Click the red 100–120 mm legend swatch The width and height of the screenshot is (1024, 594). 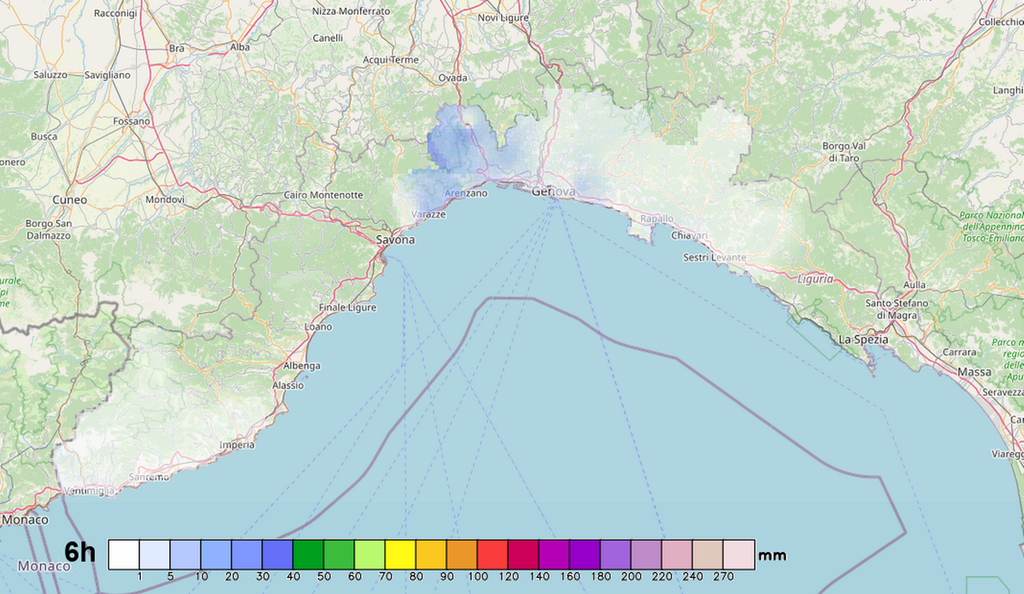tap(493, 554)
